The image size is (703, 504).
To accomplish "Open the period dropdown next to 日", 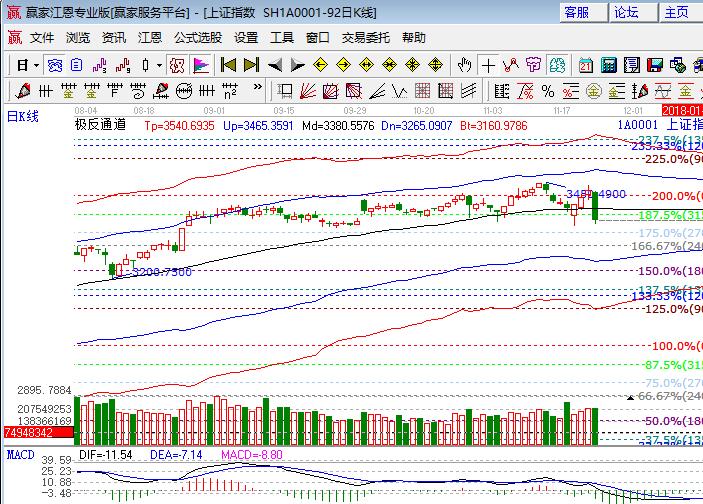I will [x=36, y=65].
